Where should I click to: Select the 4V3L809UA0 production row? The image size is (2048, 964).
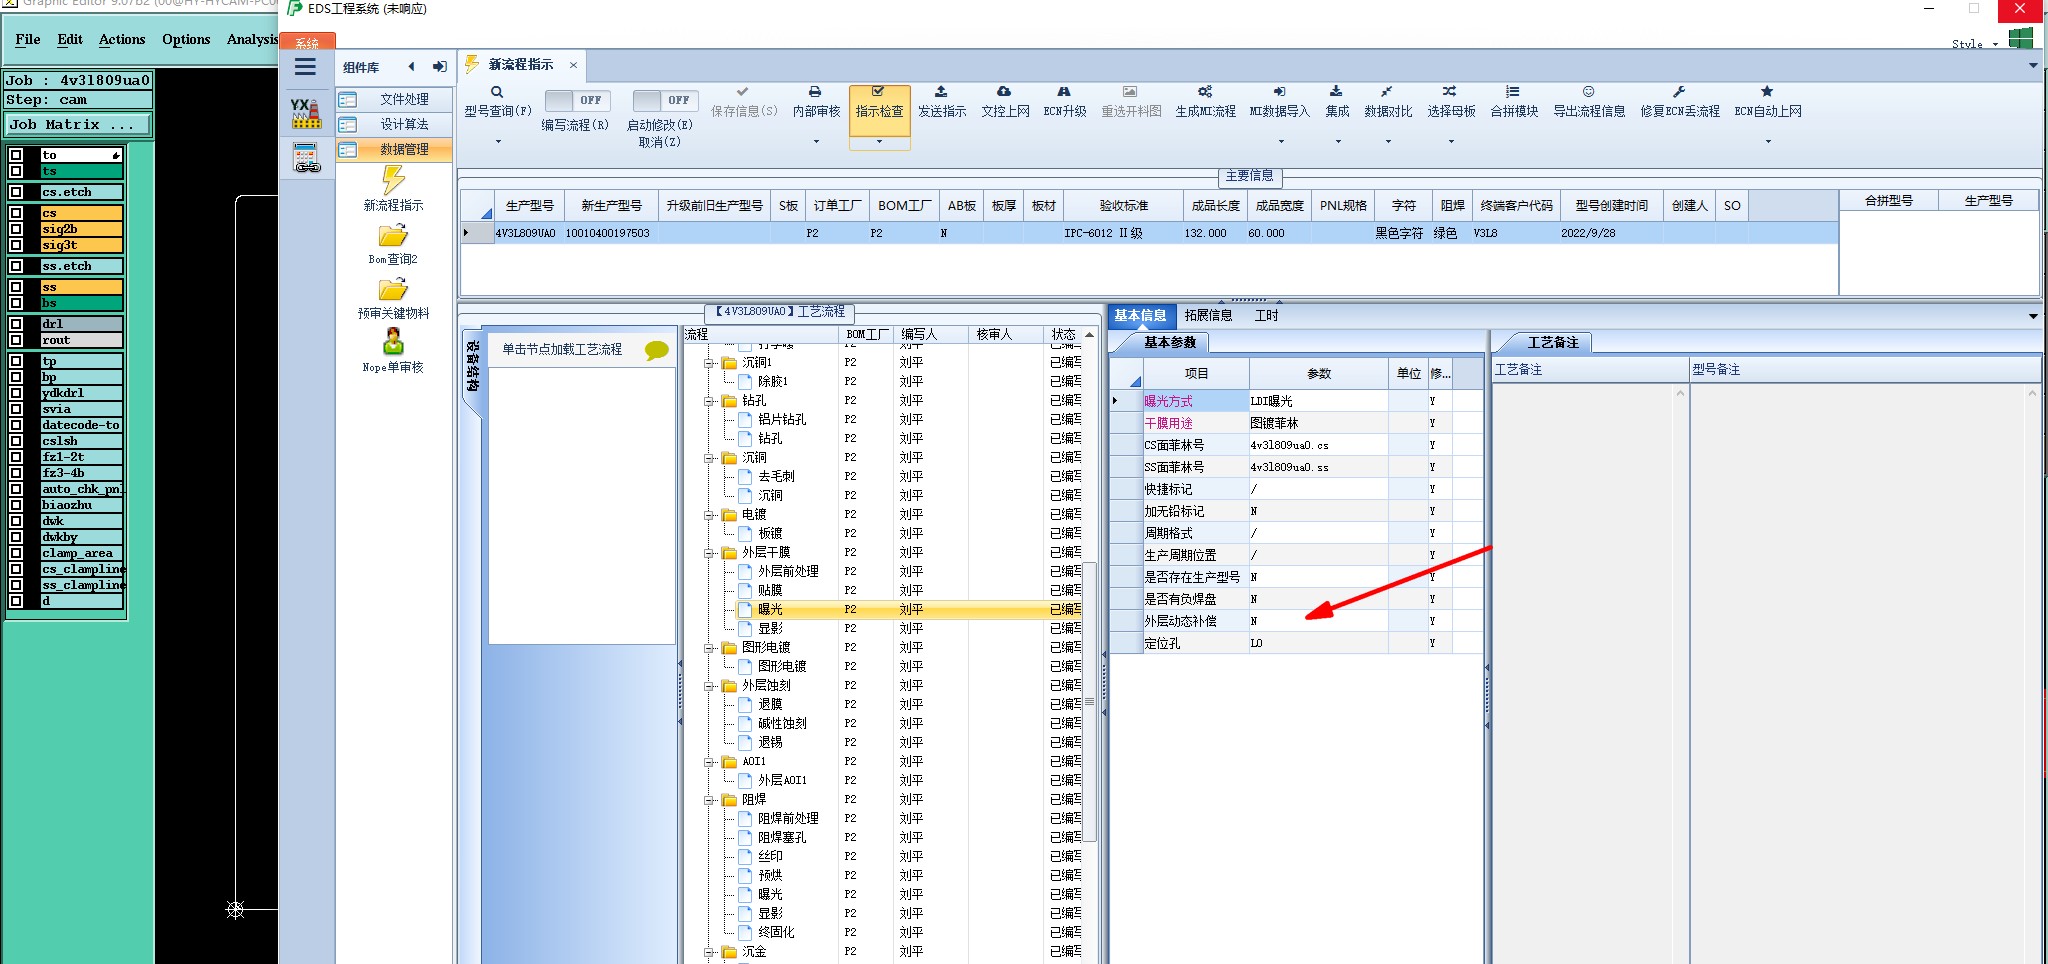pyautogui.click(x=1148, y=233)
